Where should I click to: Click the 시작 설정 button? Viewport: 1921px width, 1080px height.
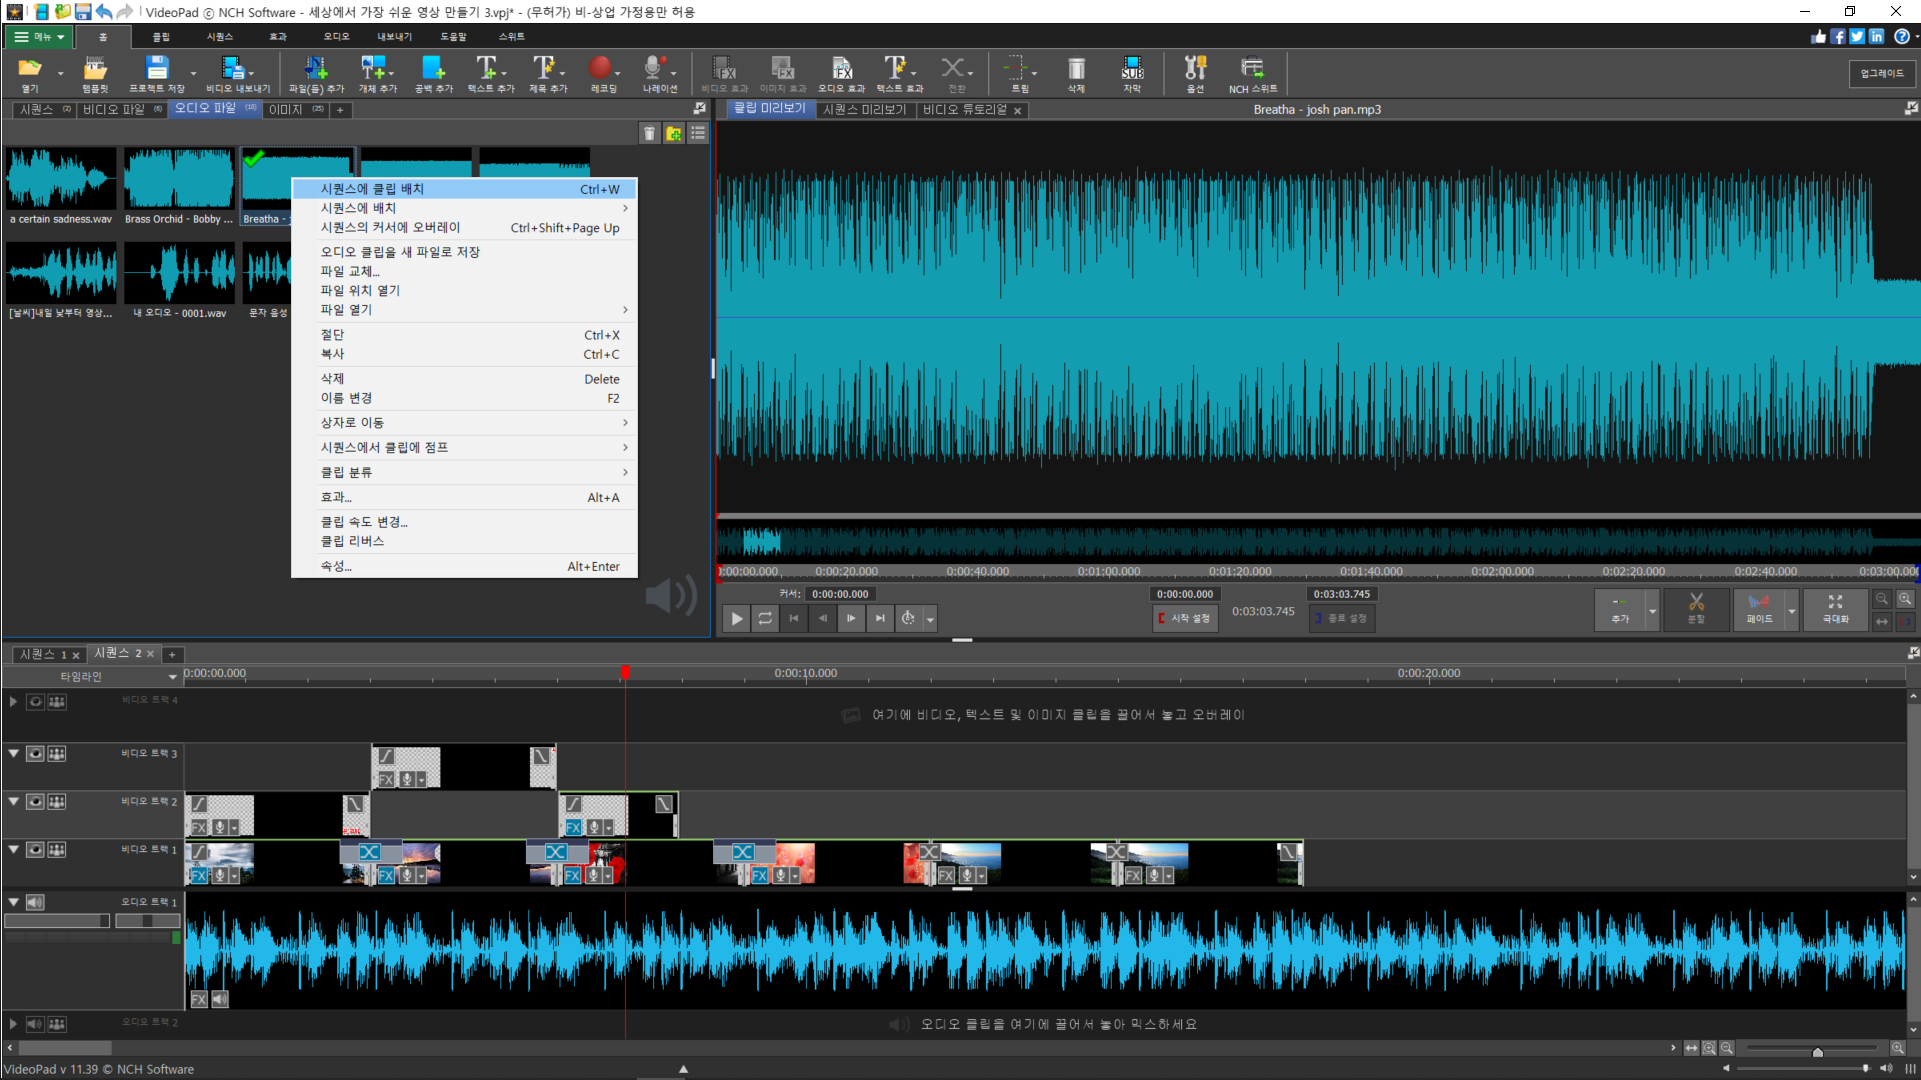1184,618
